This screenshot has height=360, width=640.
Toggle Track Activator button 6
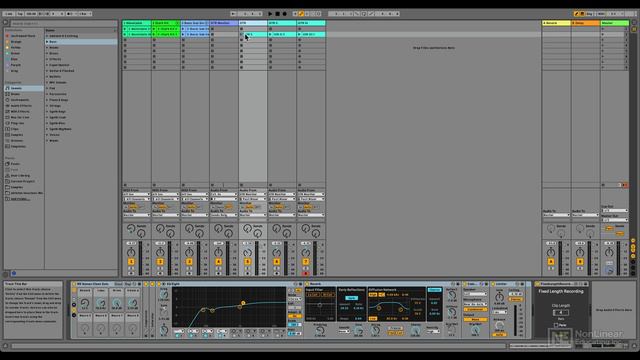pos(276,262)
